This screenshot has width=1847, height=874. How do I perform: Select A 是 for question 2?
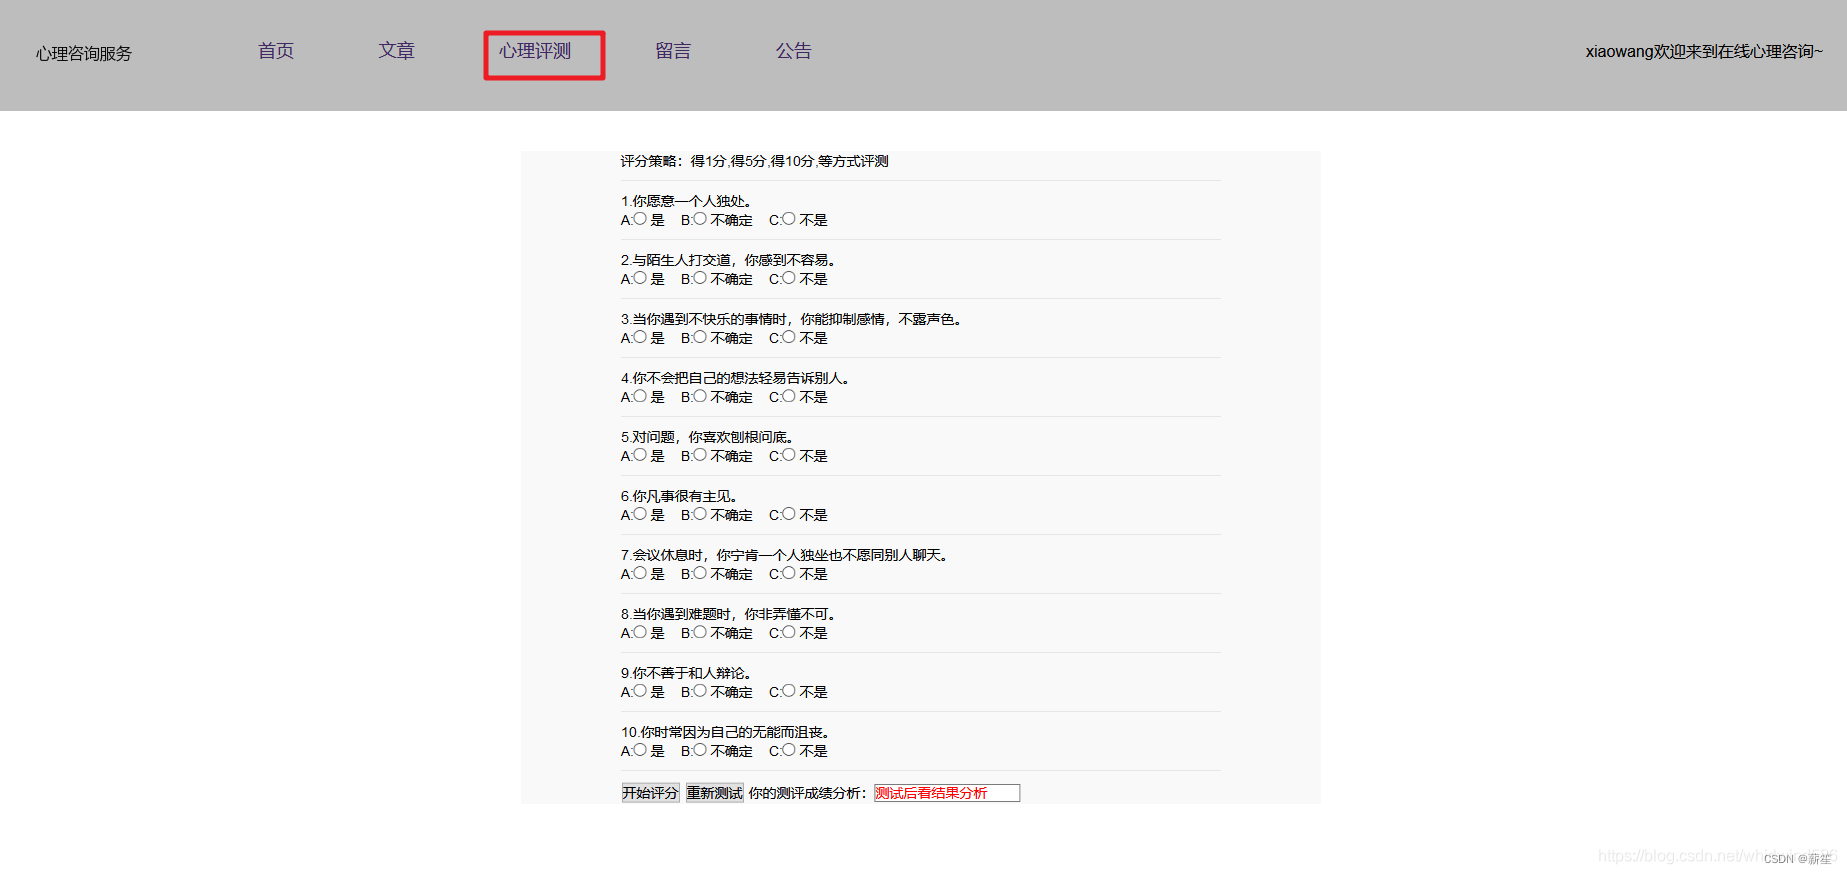[x=640, y=278]
